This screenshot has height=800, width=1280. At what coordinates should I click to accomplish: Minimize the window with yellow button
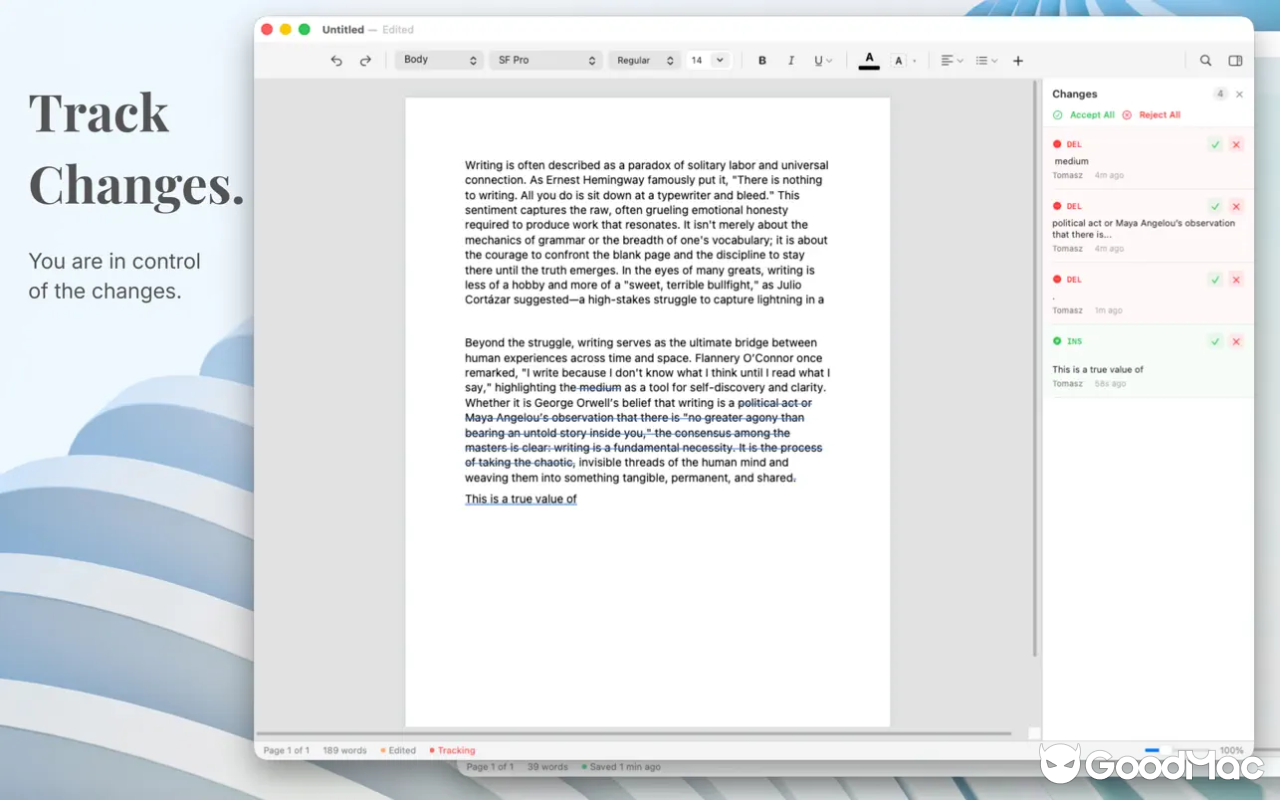(x=286, y=30)
